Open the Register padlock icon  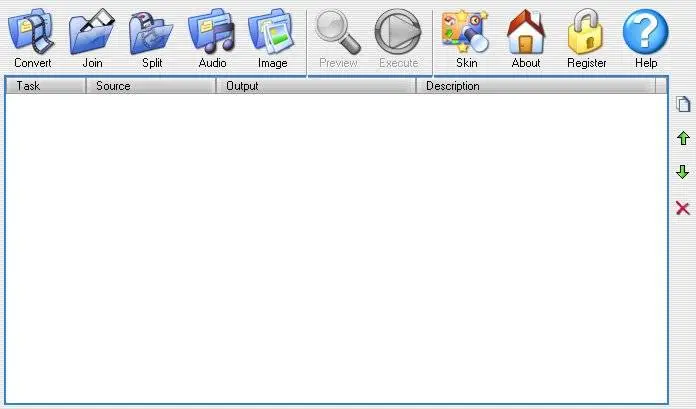click(586, 38)
